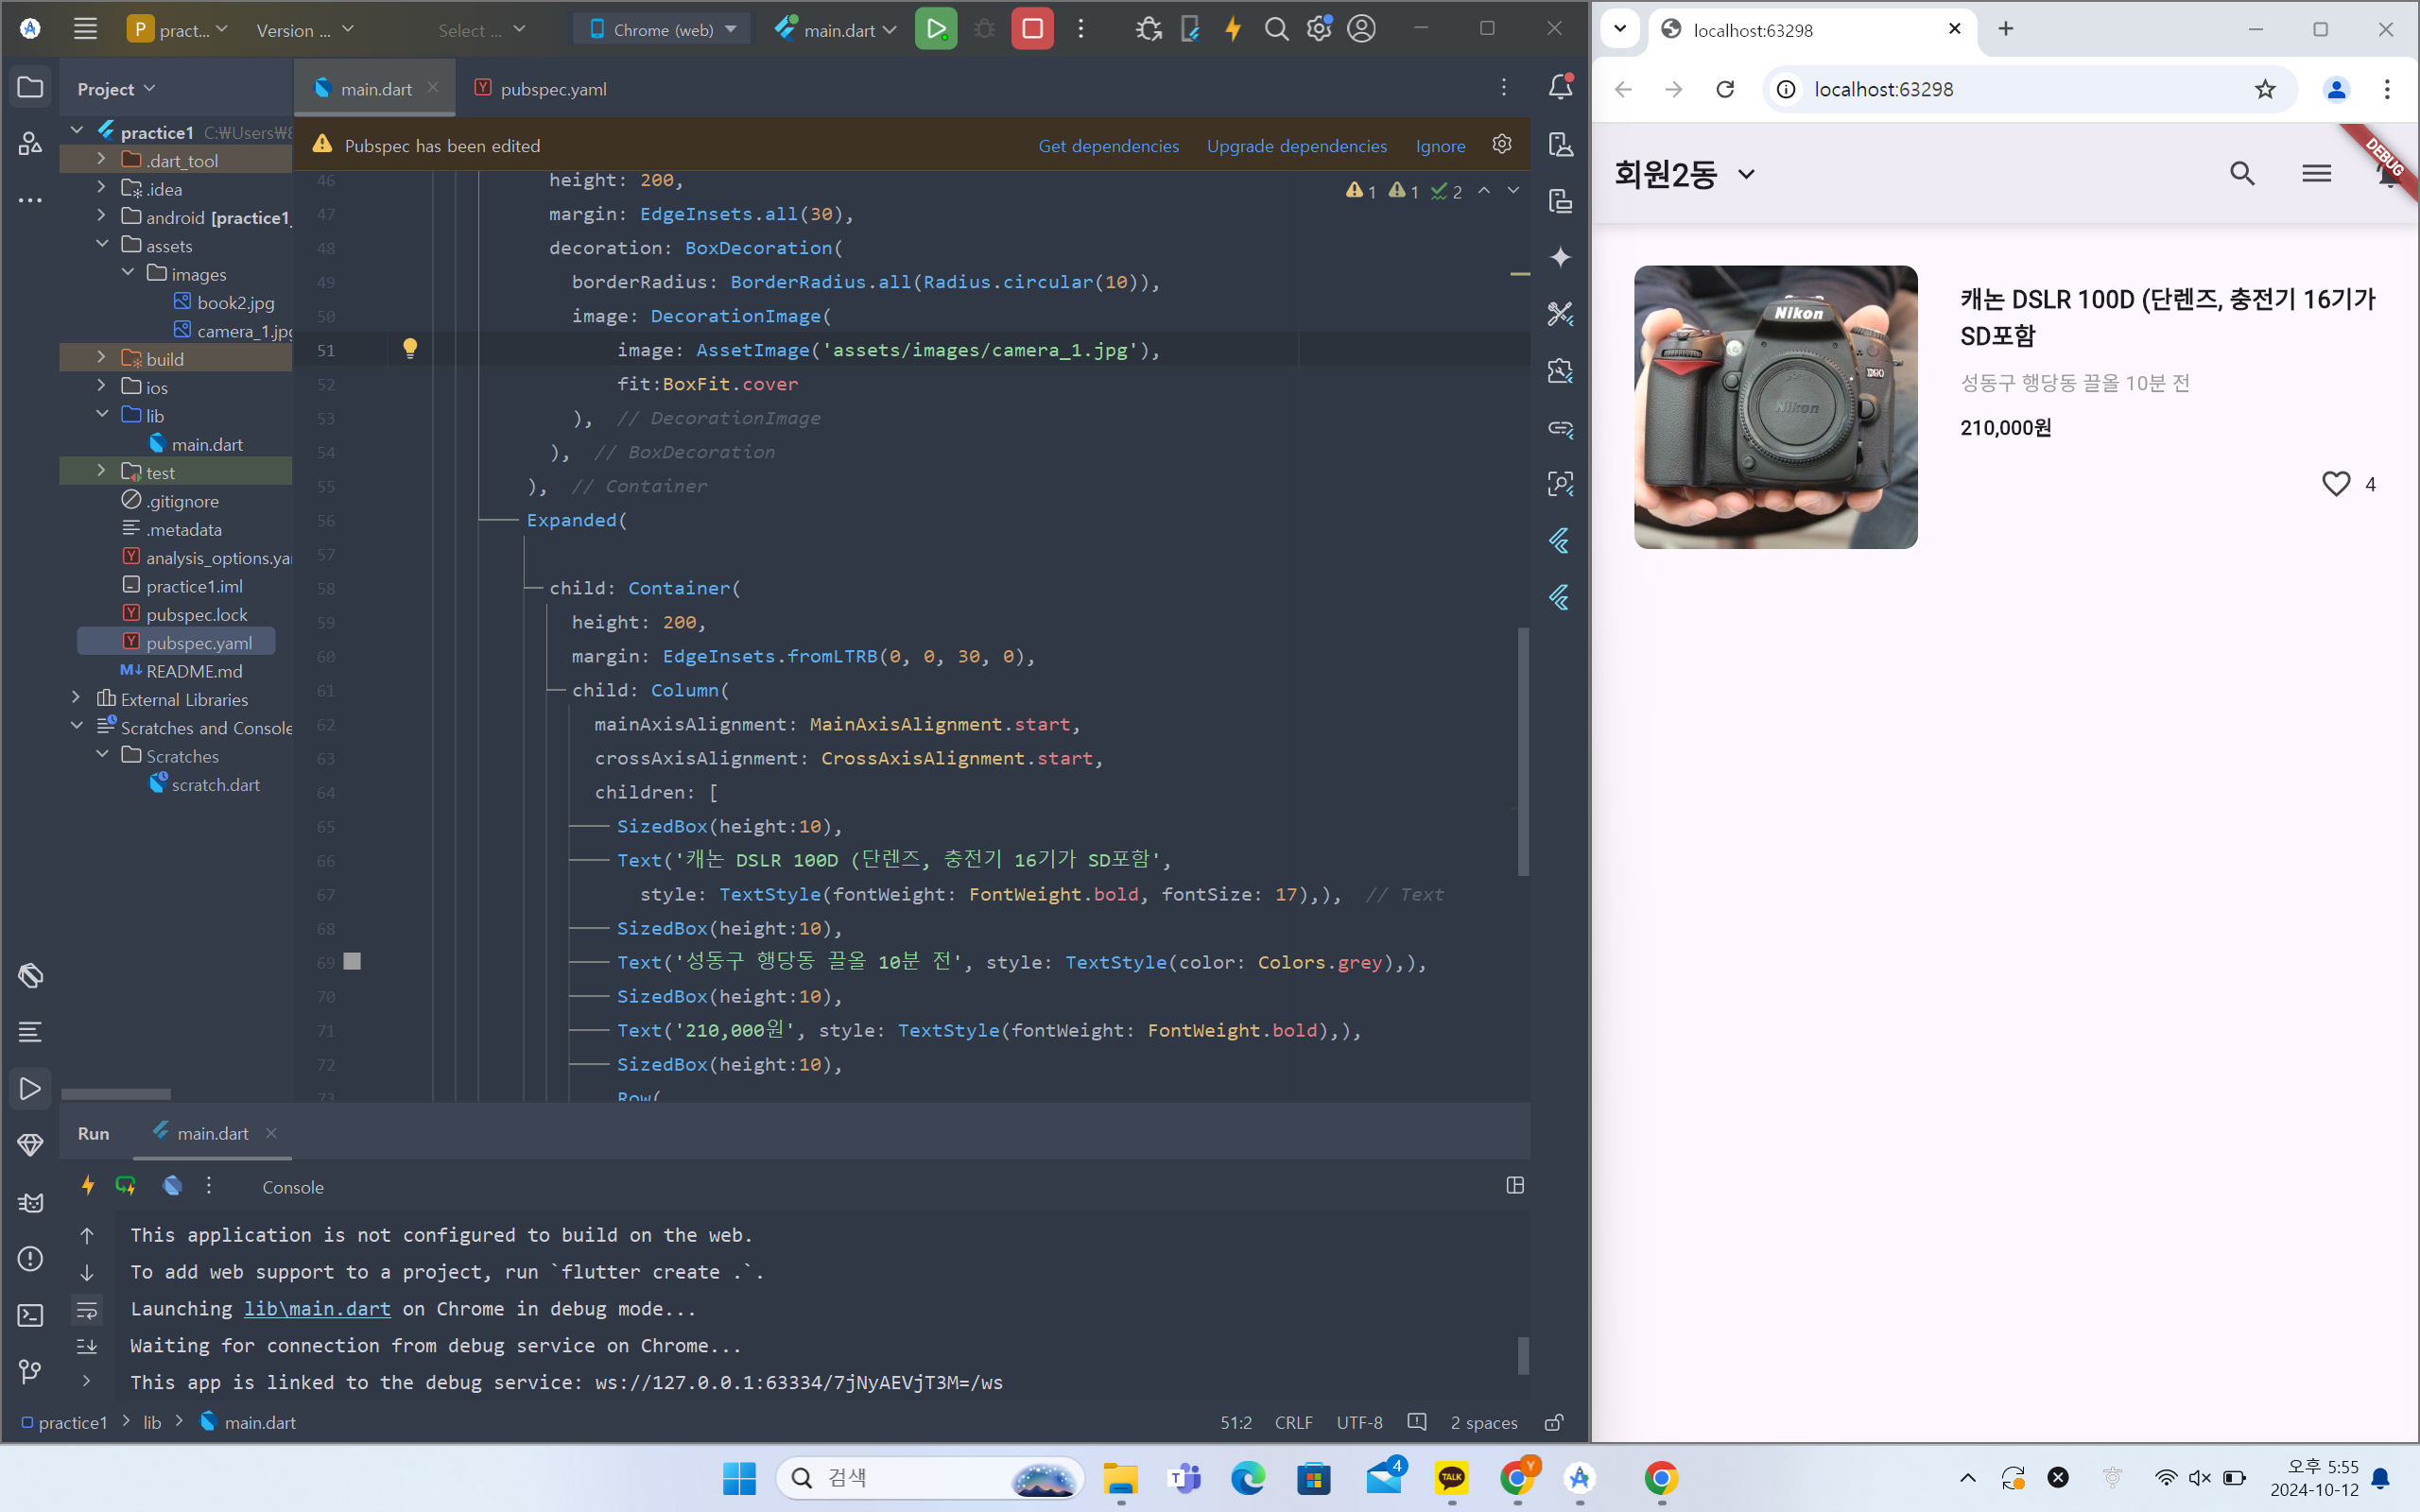This screenshot has height=1512, width=2420.
Task: Open File Explorer from the taskbar
Action: pyautogui.click(x=1120, y=1478)
